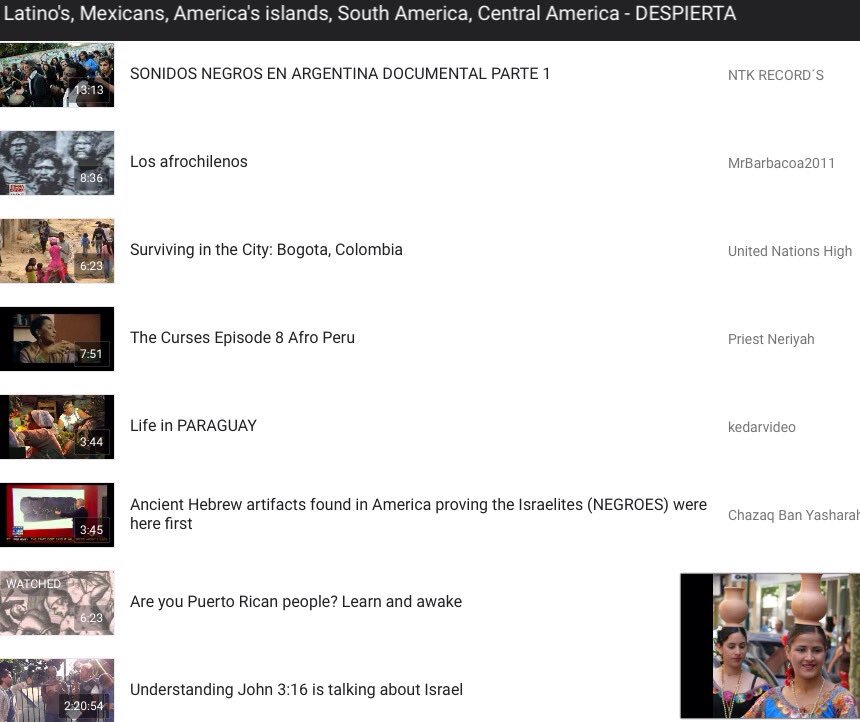This screenshot has height=722, width=860.
Task: Open 'Surviving in the City: Bogota, Colombia'
Action: [266, 249]
